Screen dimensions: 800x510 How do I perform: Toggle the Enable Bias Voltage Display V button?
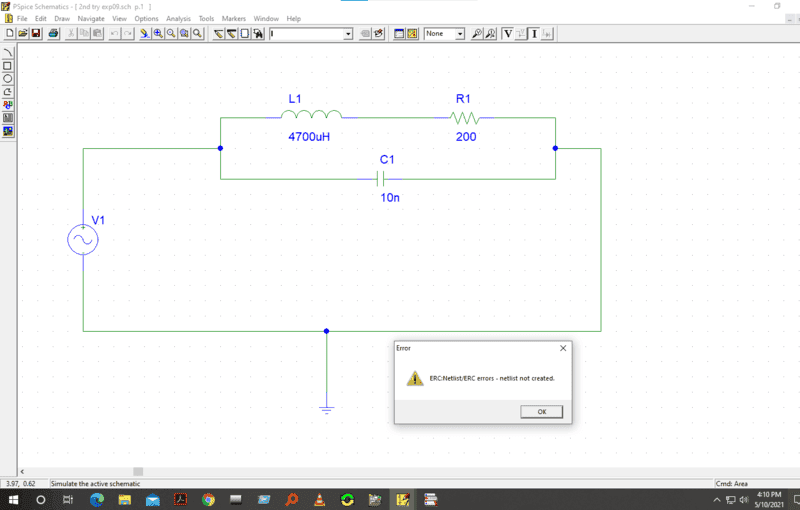(507, 33)
